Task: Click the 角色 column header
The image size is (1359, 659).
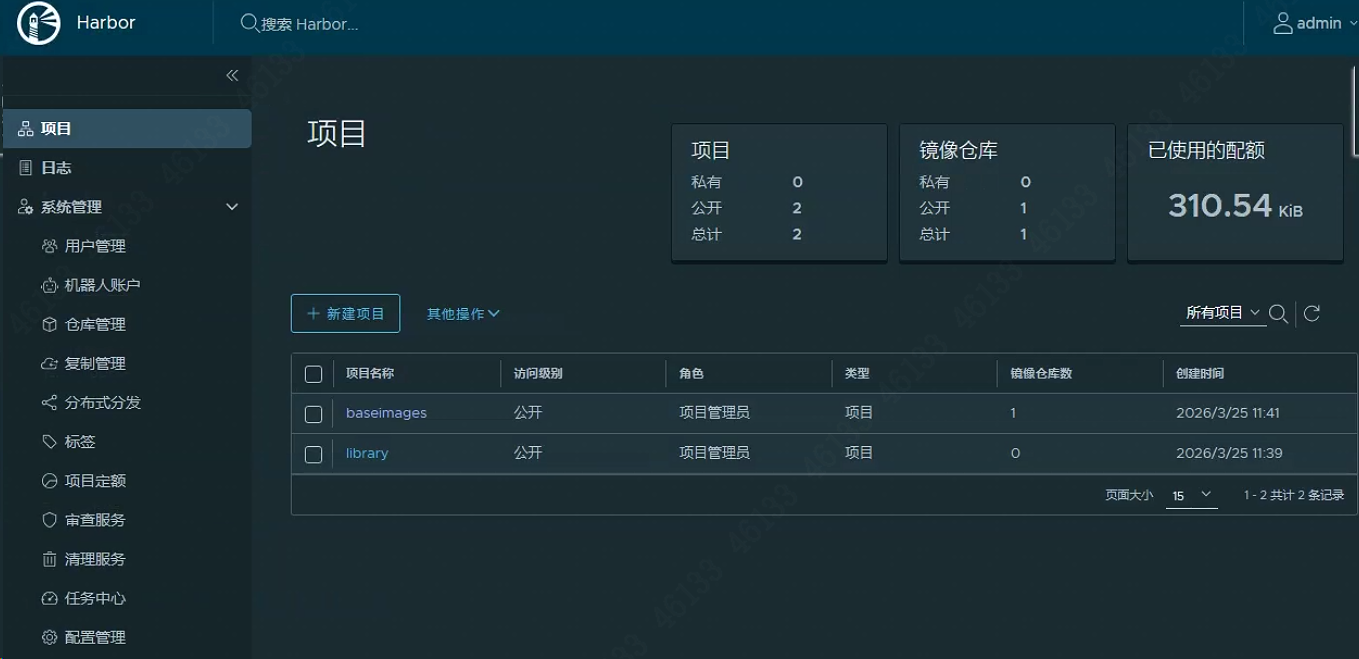Action: click(x=692, y=374)
